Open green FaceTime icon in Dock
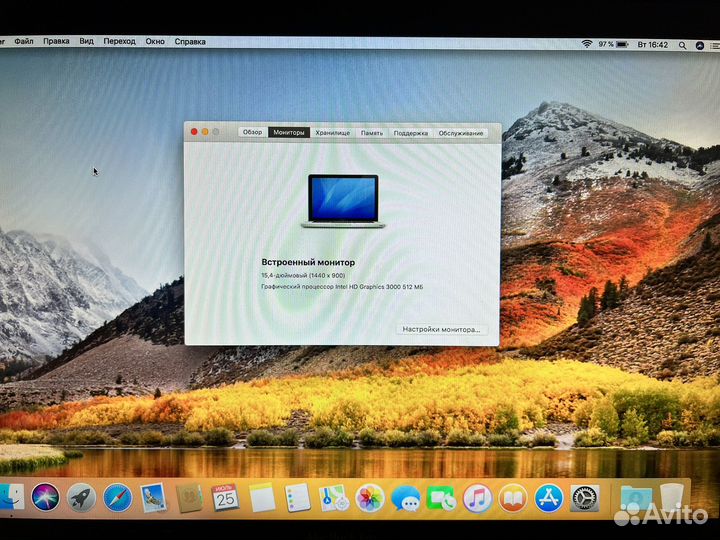This screenshot has width=720, height=540. click(441, 499)
